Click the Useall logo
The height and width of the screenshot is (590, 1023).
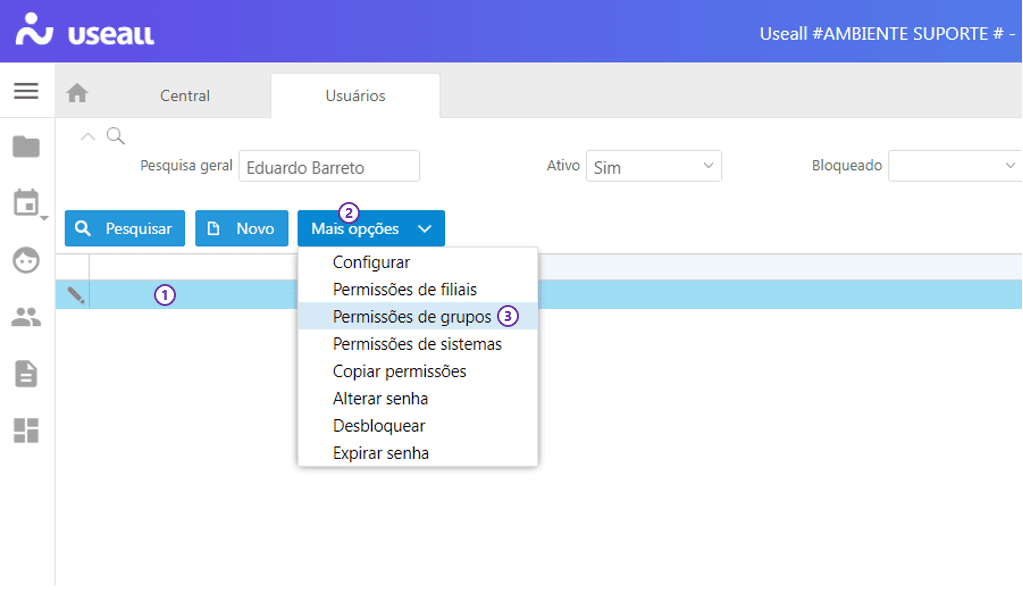pyautogui.click(x=85, y=30)
